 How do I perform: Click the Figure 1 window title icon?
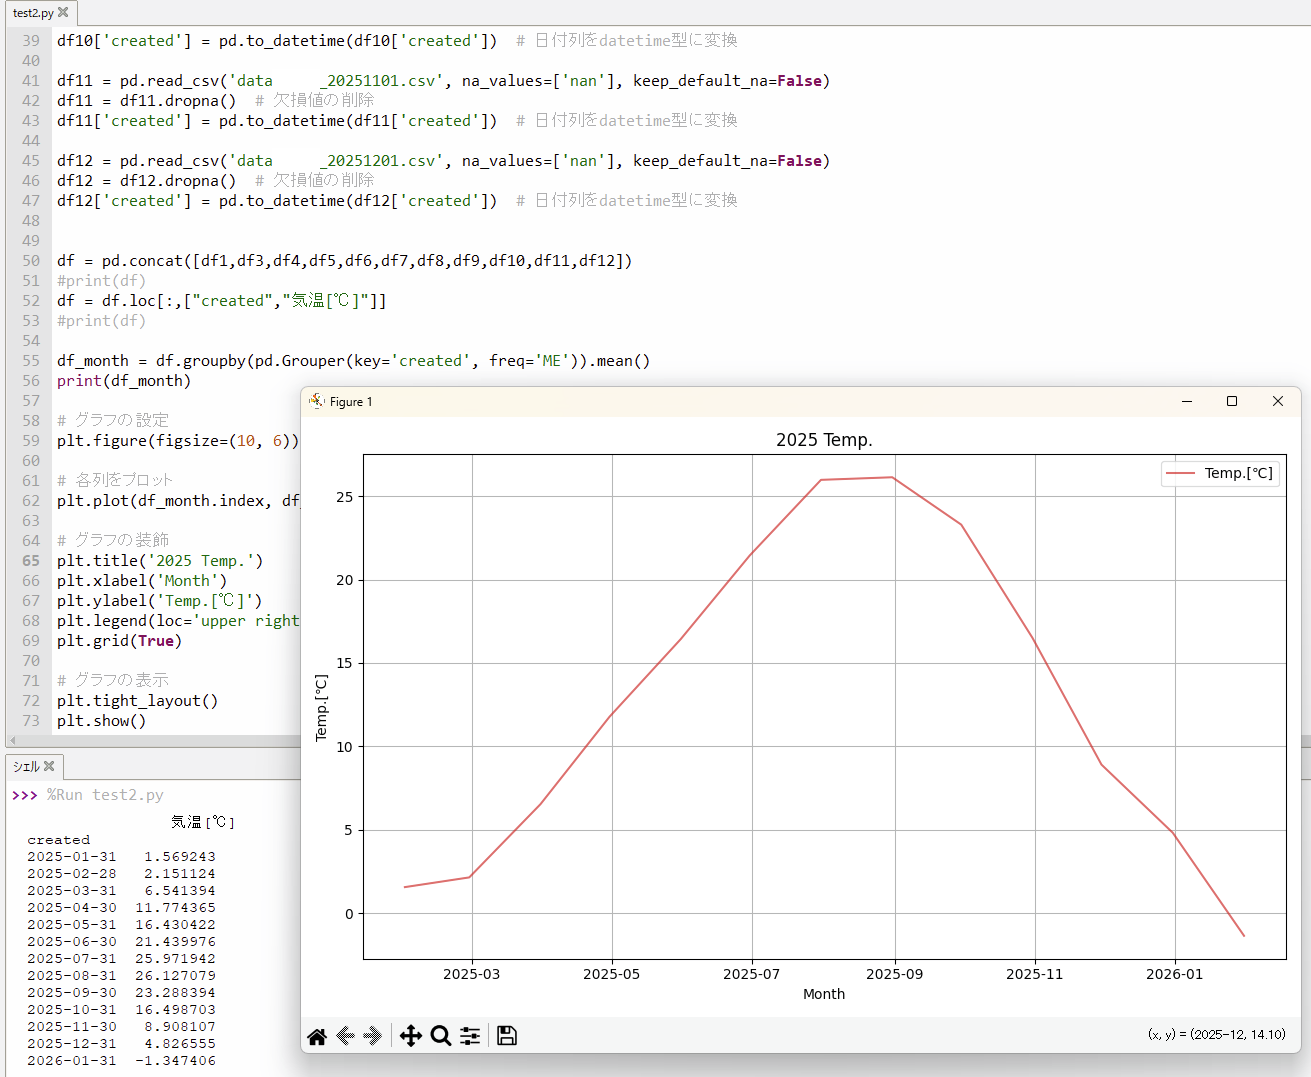click(317, 401)
